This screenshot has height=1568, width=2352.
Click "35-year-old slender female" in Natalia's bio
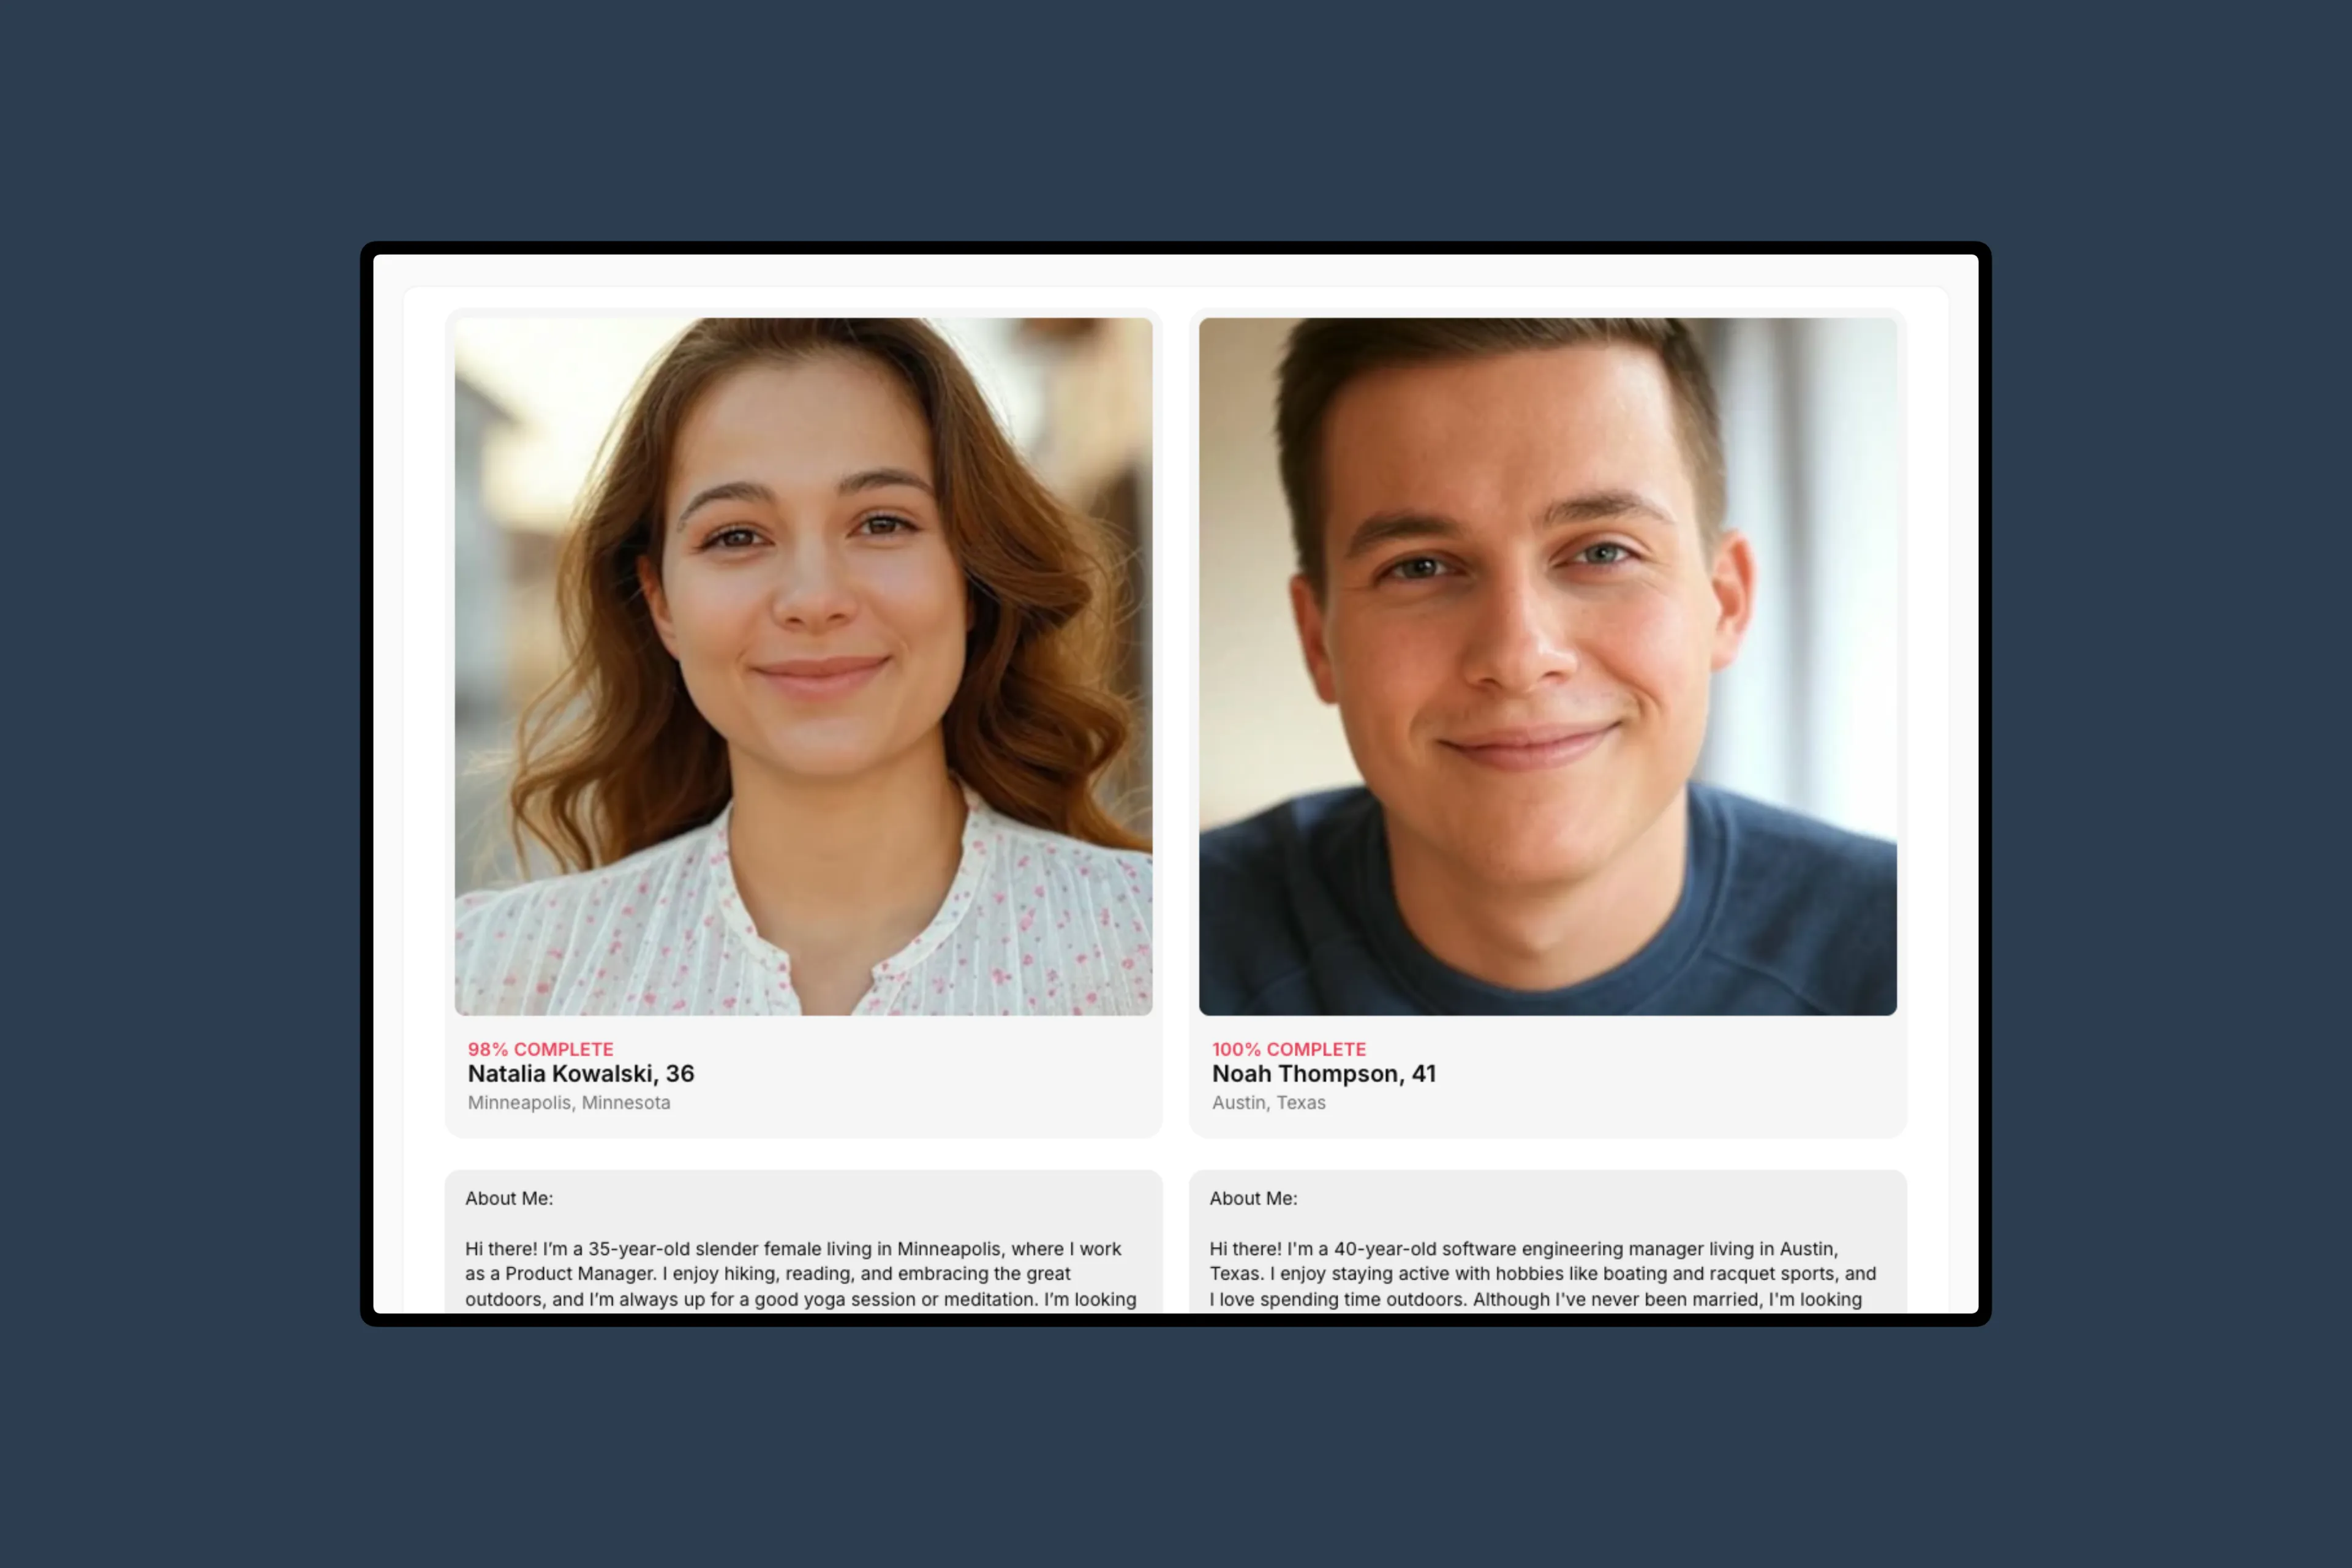(x=704, y=1249)
